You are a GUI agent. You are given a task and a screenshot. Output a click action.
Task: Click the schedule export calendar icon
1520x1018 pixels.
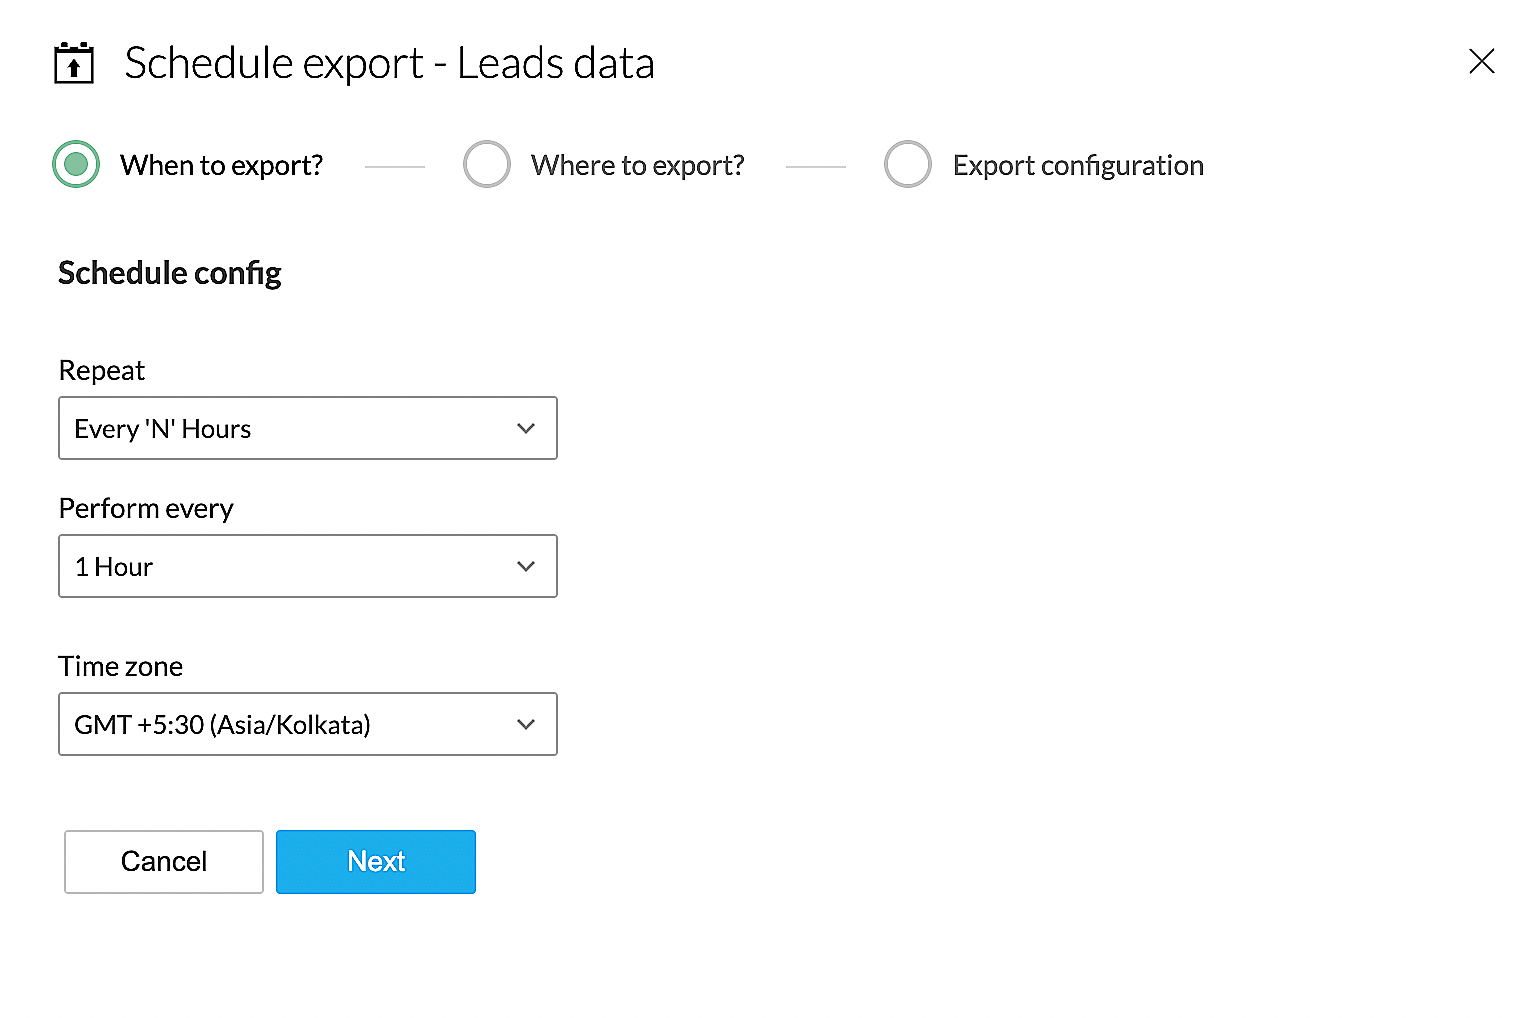[x=73, y=63]
